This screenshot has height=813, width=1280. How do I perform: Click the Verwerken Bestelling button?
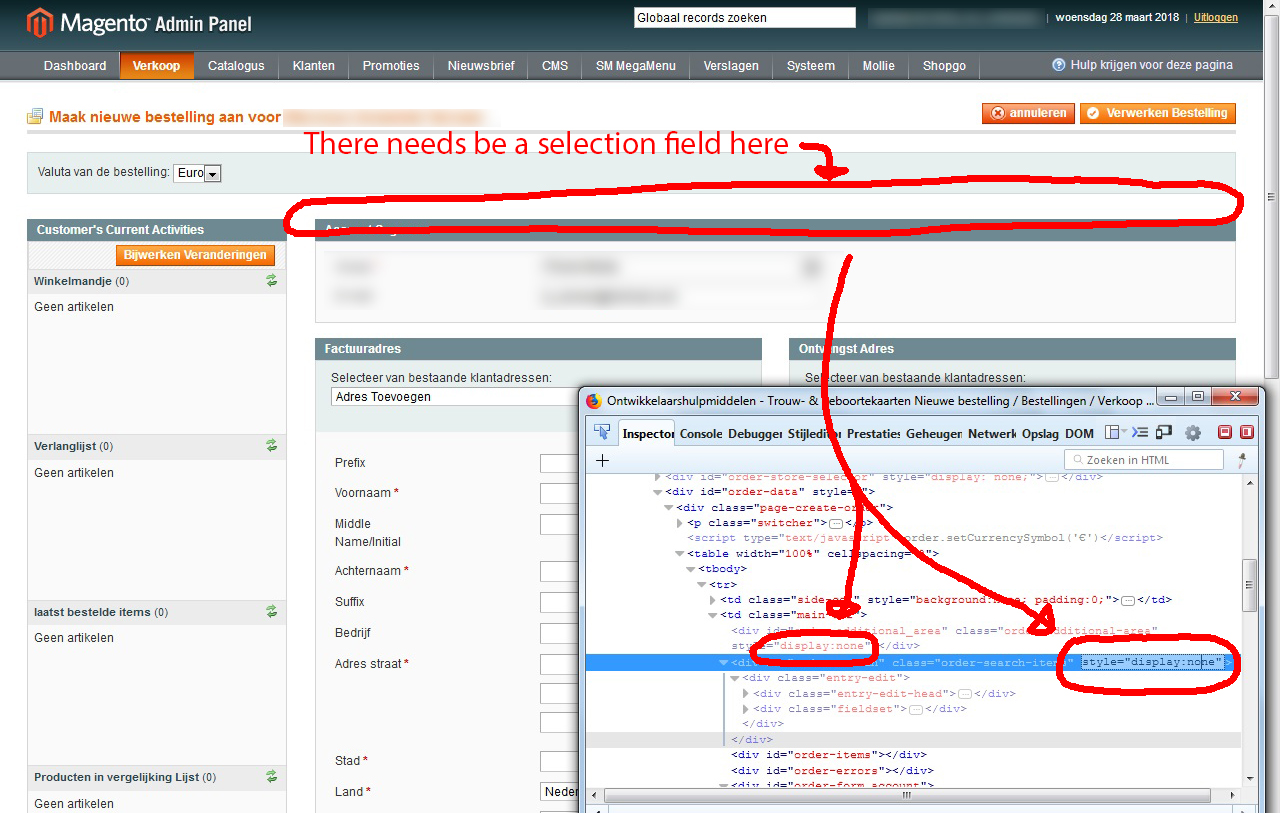click(1157, 113)
